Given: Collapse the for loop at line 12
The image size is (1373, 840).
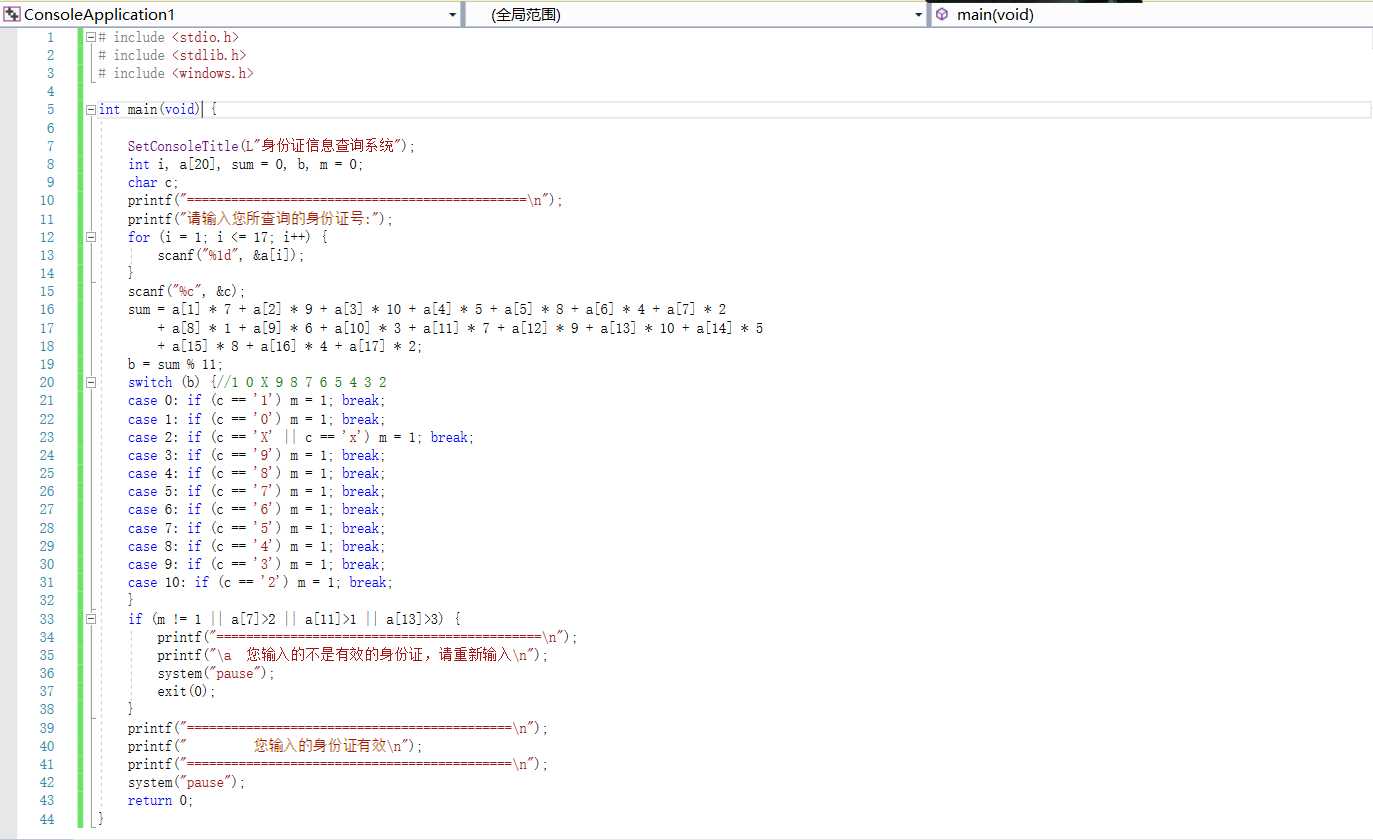Looking at the screenshot, I should point(90,237).
